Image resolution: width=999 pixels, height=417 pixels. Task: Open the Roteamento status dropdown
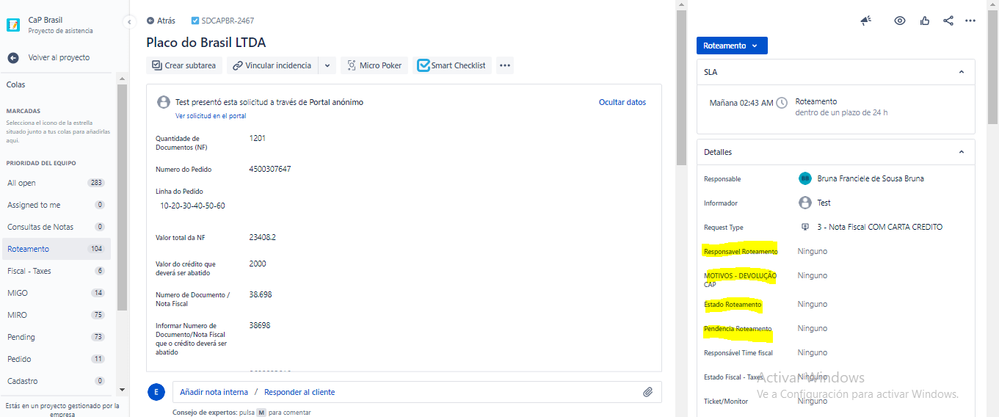point(731,46)
